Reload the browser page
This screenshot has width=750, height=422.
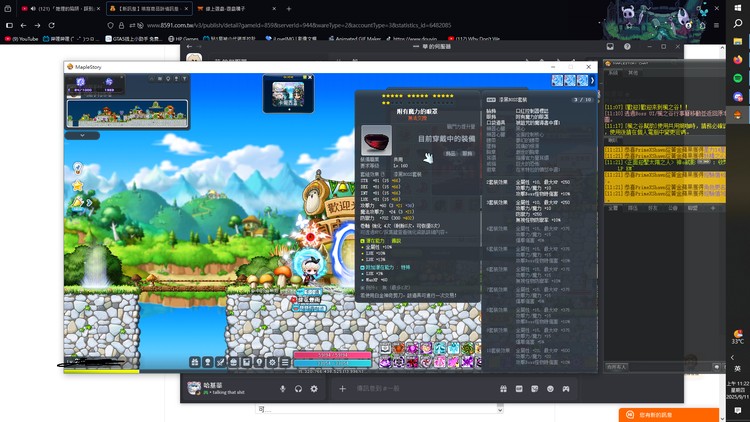point(51,25)
